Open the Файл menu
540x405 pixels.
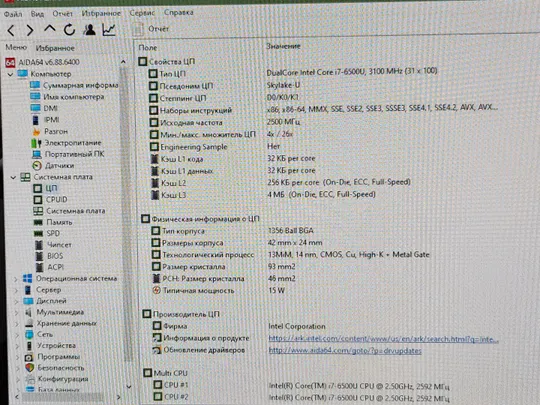[13, 14]
